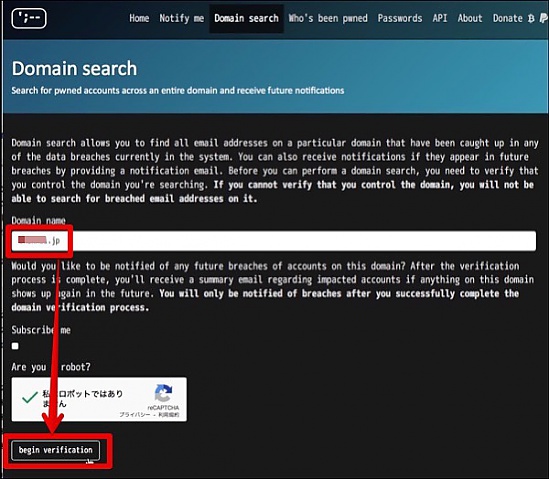Image resolution: width=549 pixels, height=479 pixels.
Task: Focus the Domain name input field
Action: coord(273,241)
